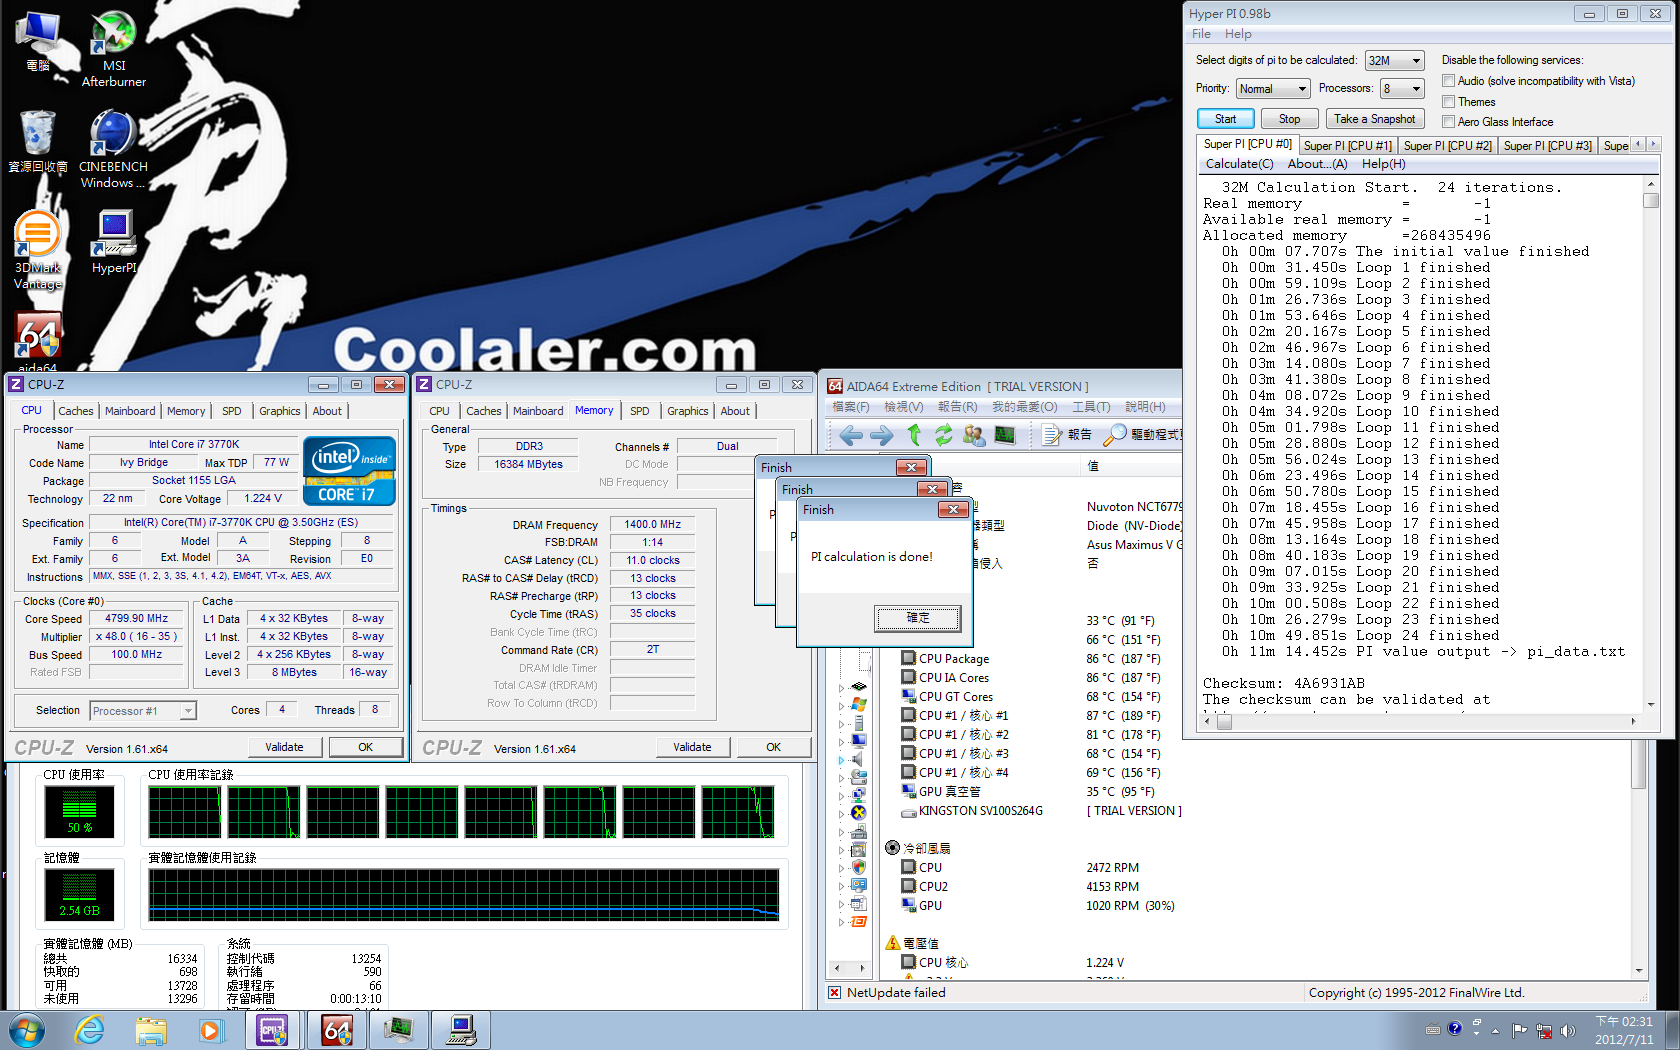Open Hyper PI Help menu

pos(1238,34)
